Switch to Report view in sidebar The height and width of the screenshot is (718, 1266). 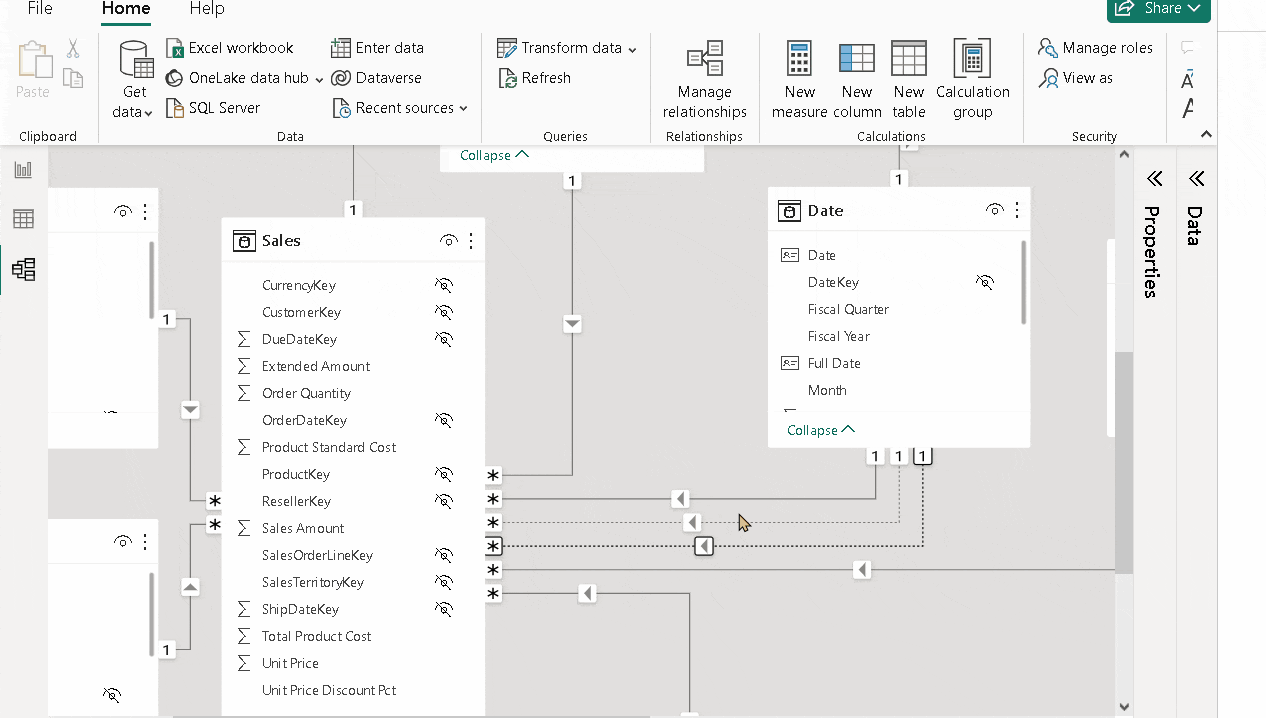click(x=23, y=170)
